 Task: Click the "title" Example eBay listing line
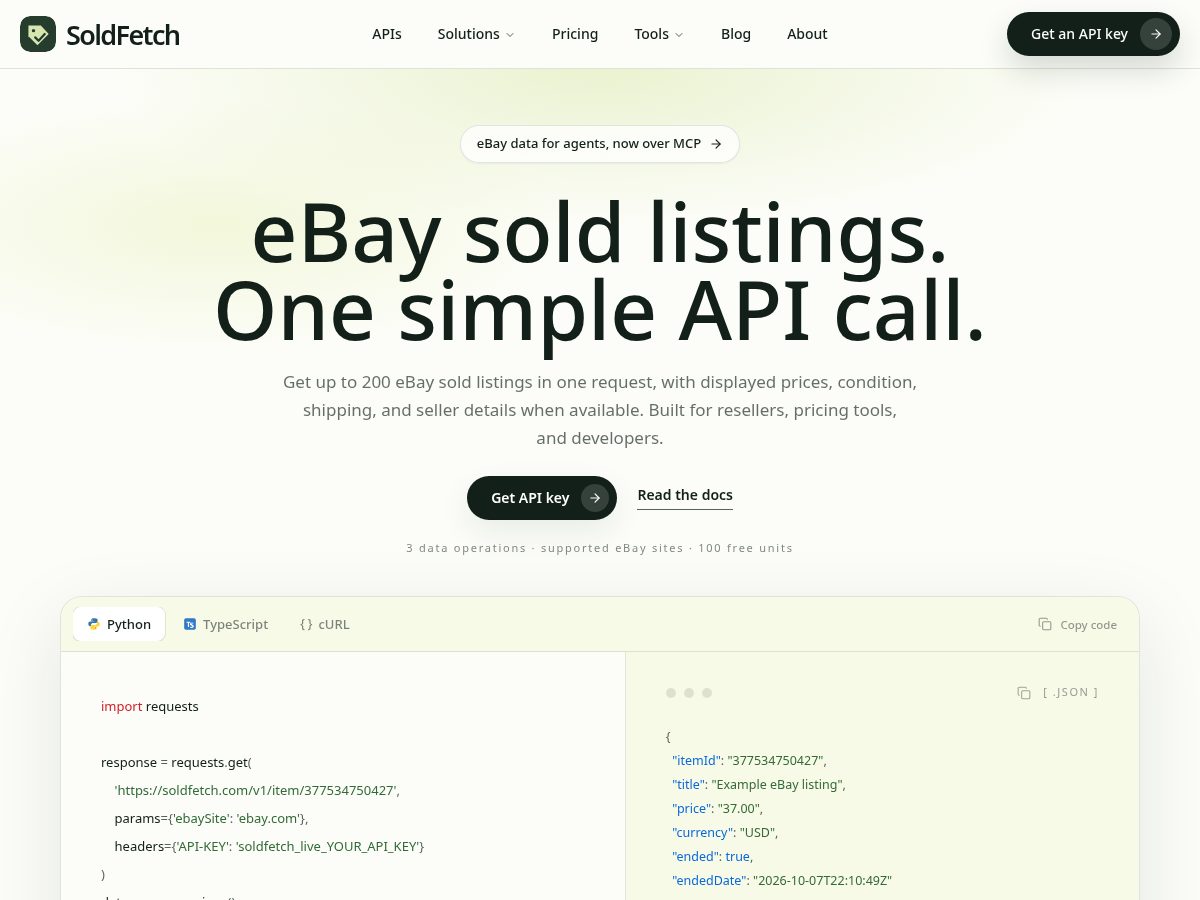click(x=759, y=784)
